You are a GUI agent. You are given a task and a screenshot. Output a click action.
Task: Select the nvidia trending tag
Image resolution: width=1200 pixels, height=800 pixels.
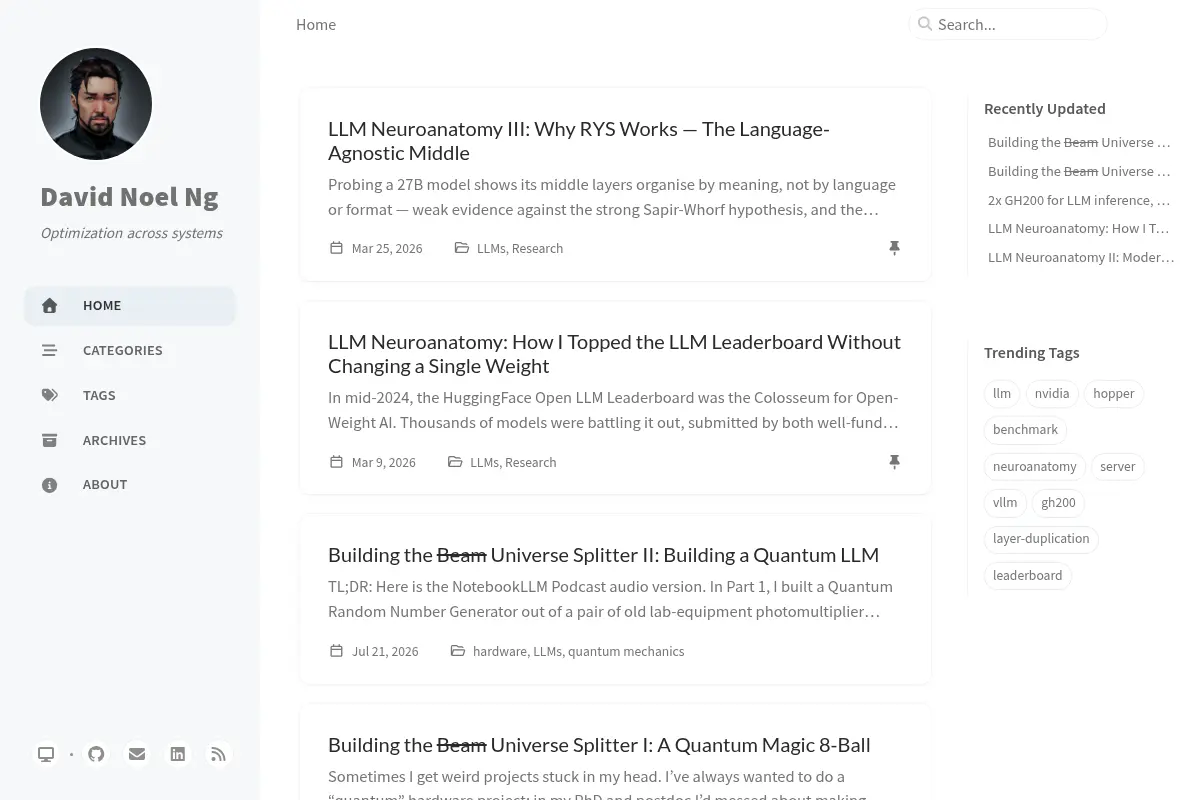click(1052, 394)
